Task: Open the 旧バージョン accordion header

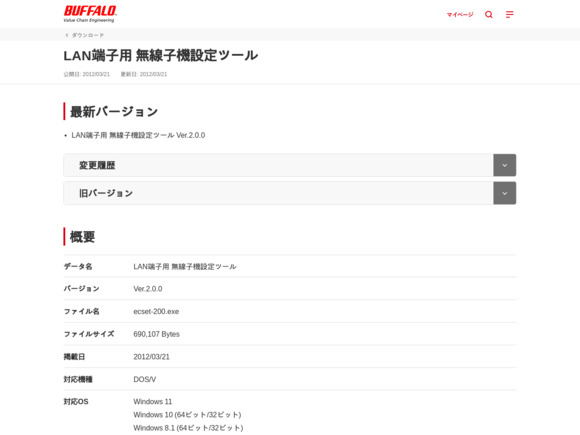Action: pos(290,193)
